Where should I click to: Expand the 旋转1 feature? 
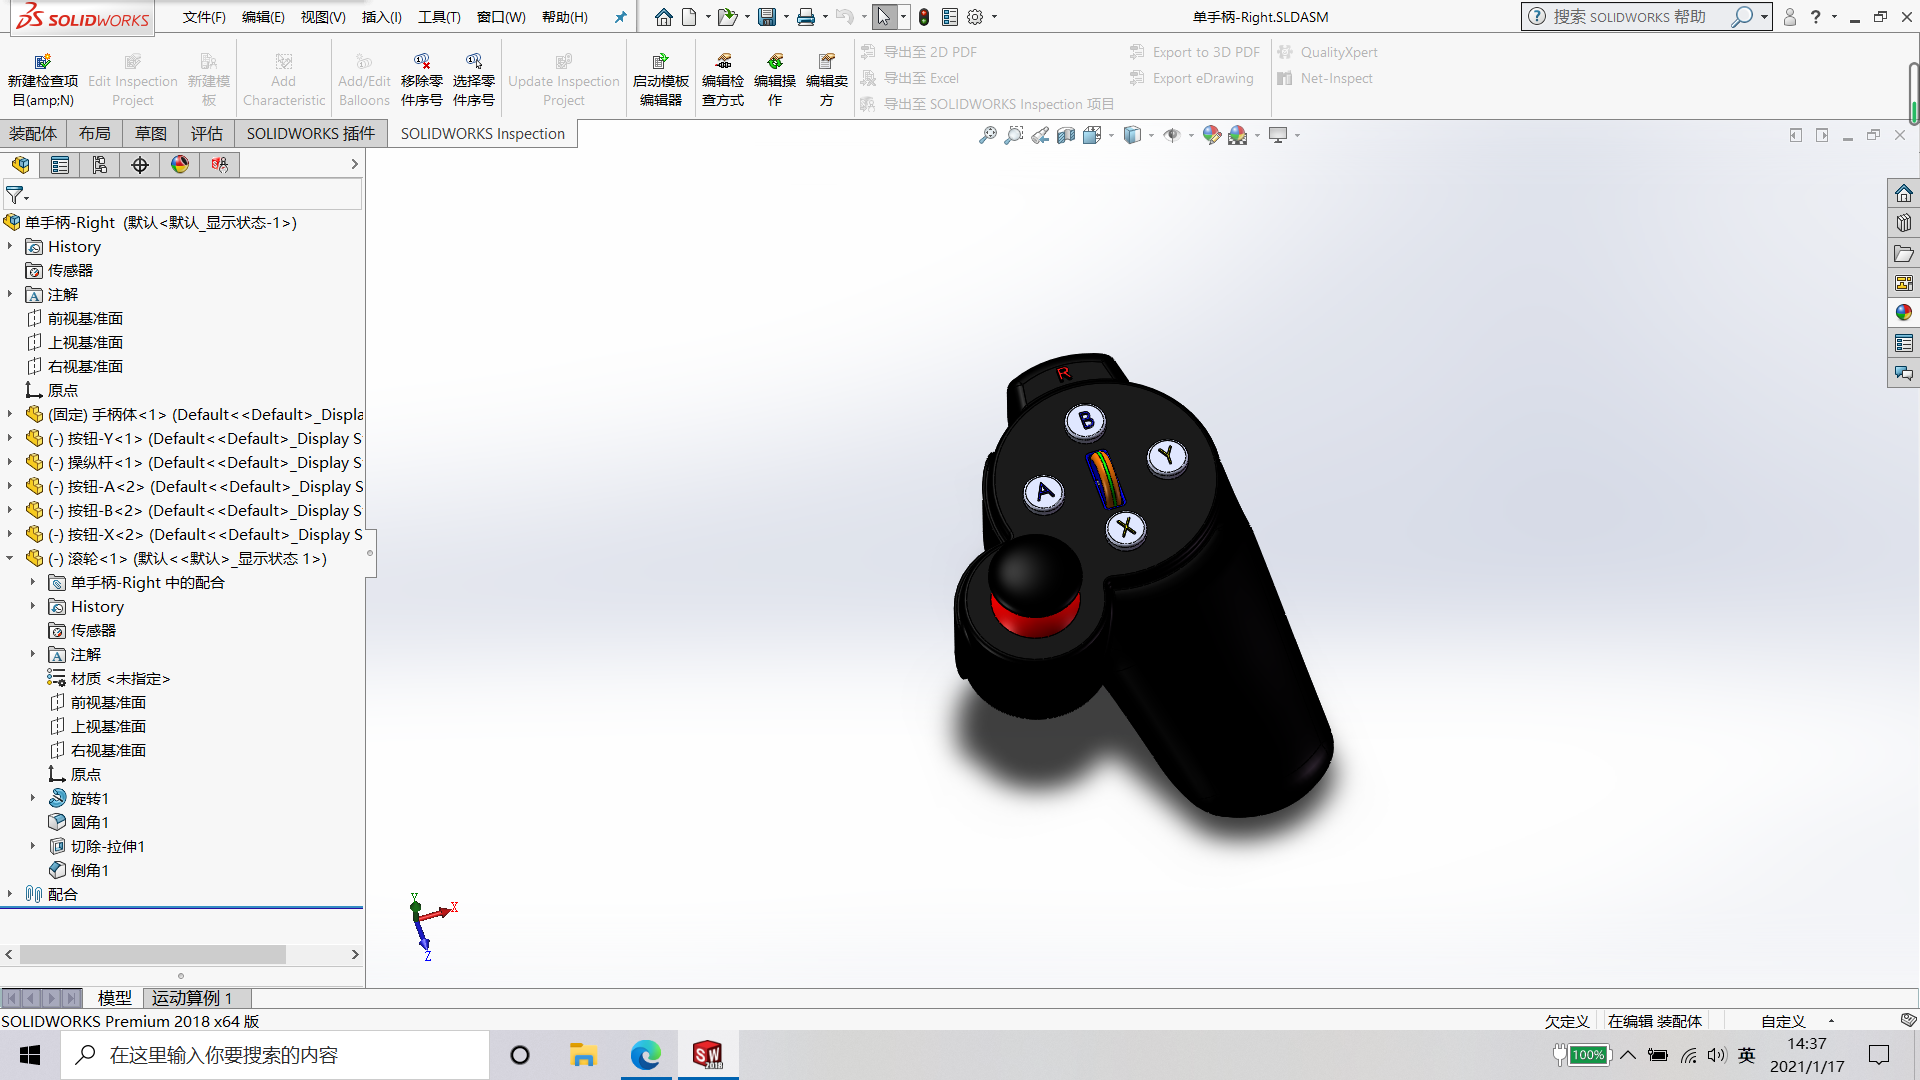pyautogui.click(x=33, y=798)
